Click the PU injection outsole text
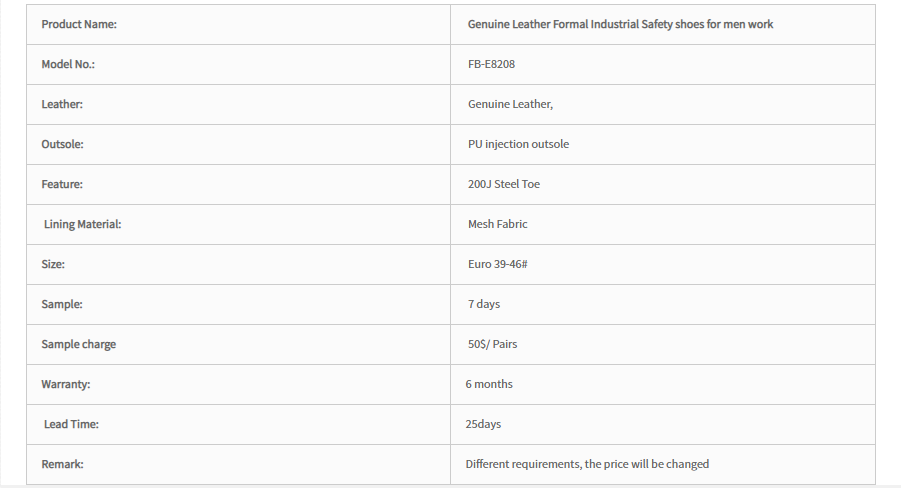Screen dimensions: 901x488 coord(518,144)
